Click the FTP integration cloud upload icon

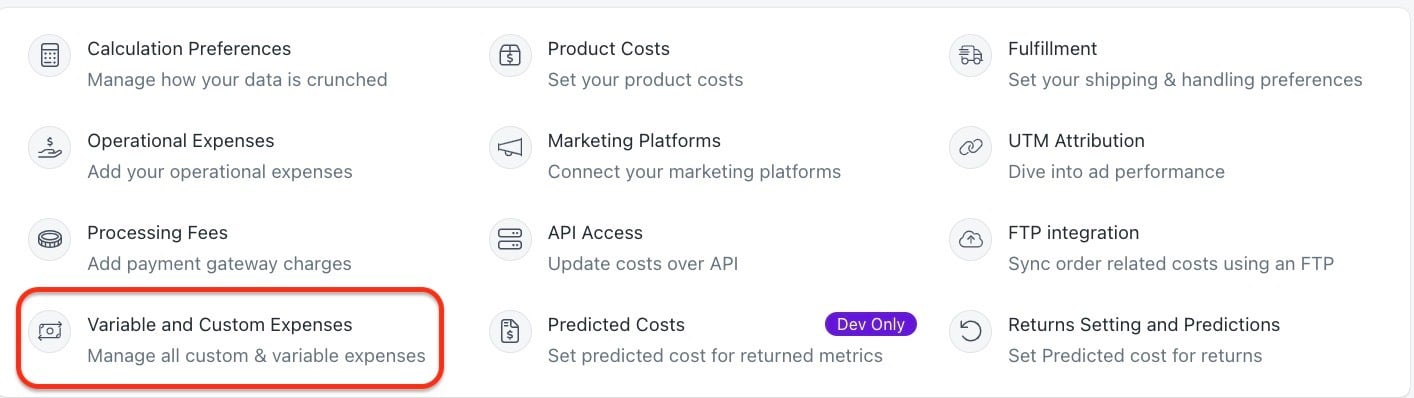click(x=970, y=239)
